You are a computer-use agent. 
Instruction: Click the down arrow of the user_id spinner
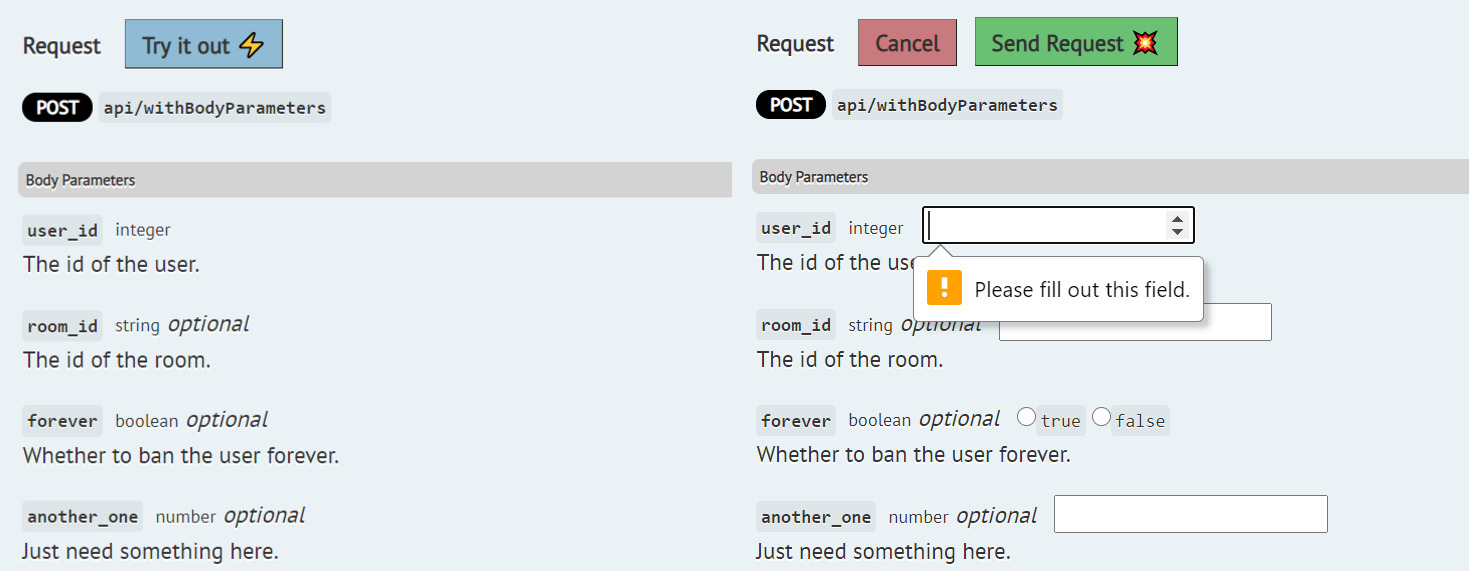pos(1177,232)
